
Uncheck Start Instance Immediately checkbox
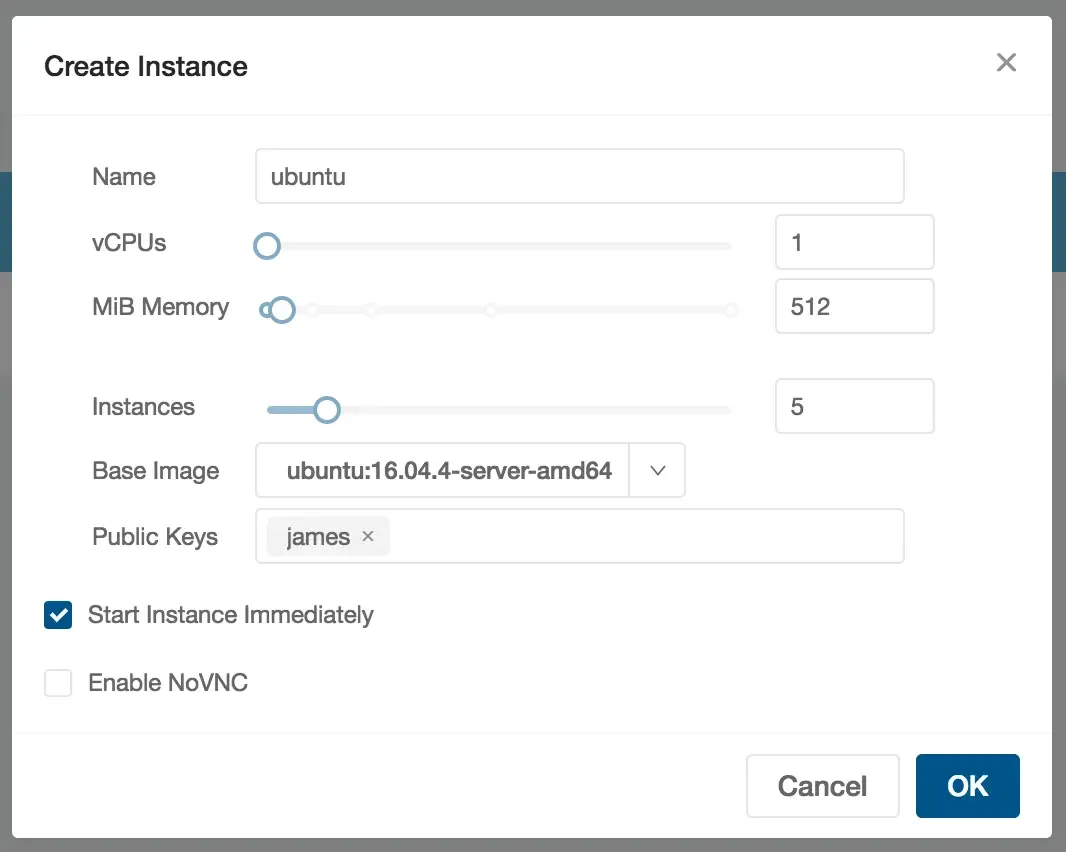[58, 615]
